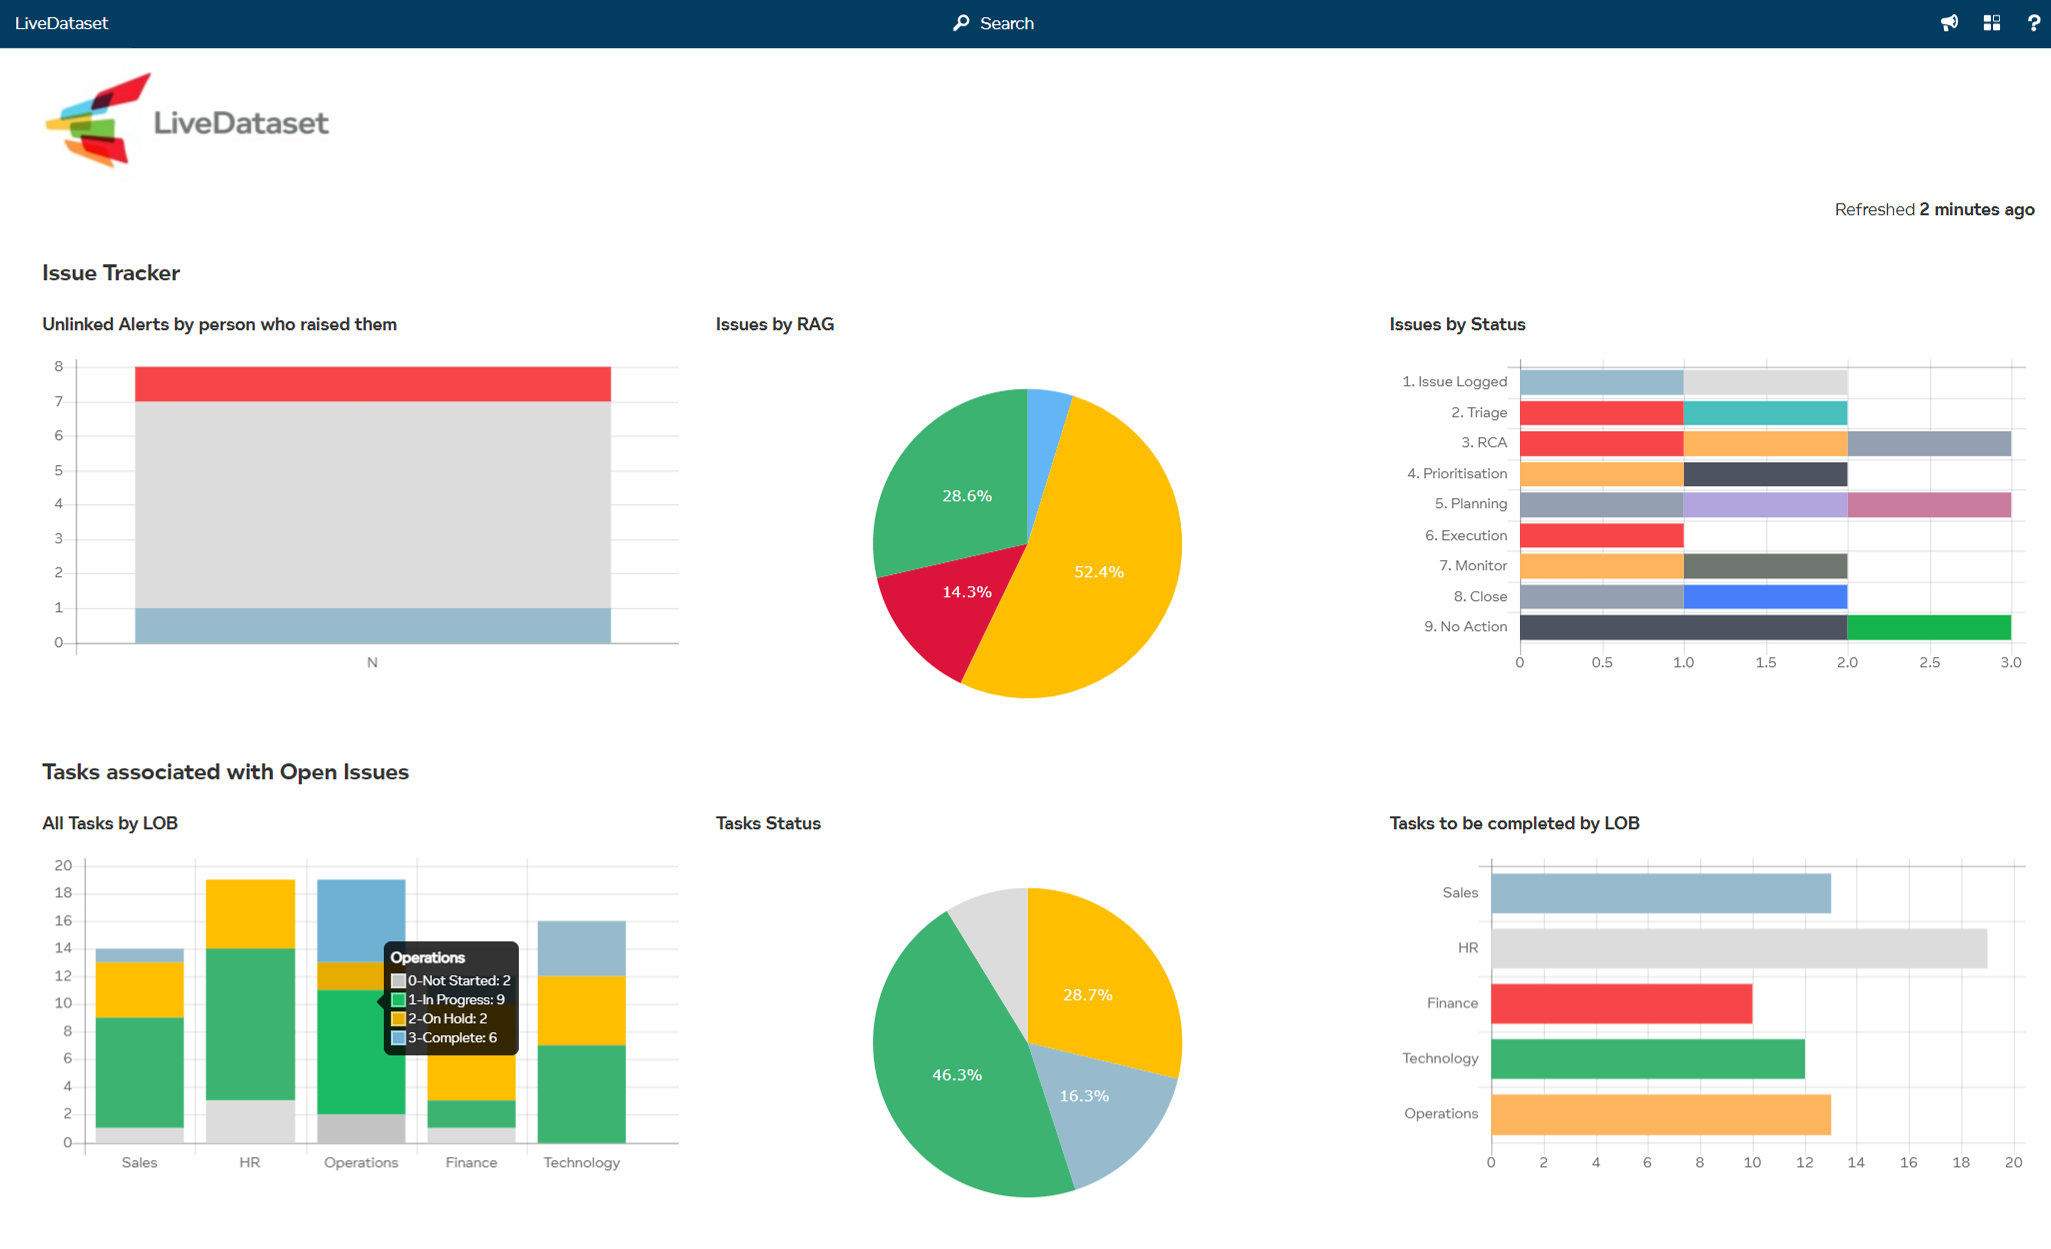Click the Search field in top bar

[1006, 23]
